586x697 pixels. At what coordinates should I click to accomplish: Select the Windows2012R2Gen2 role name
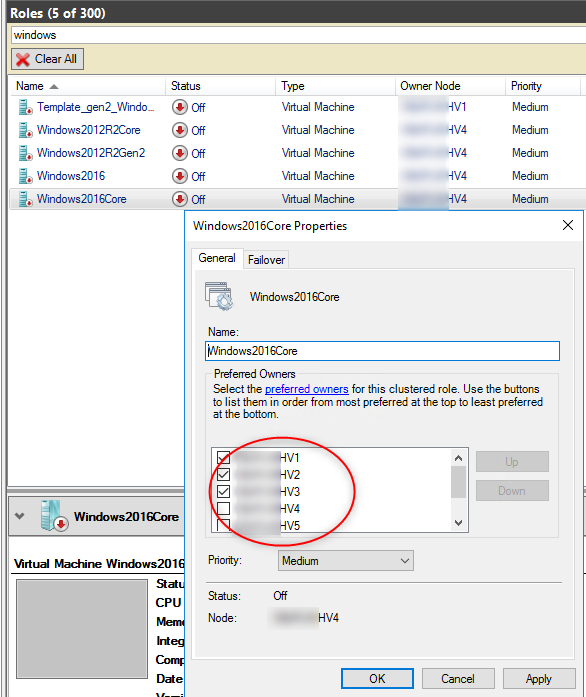point(91,153)
